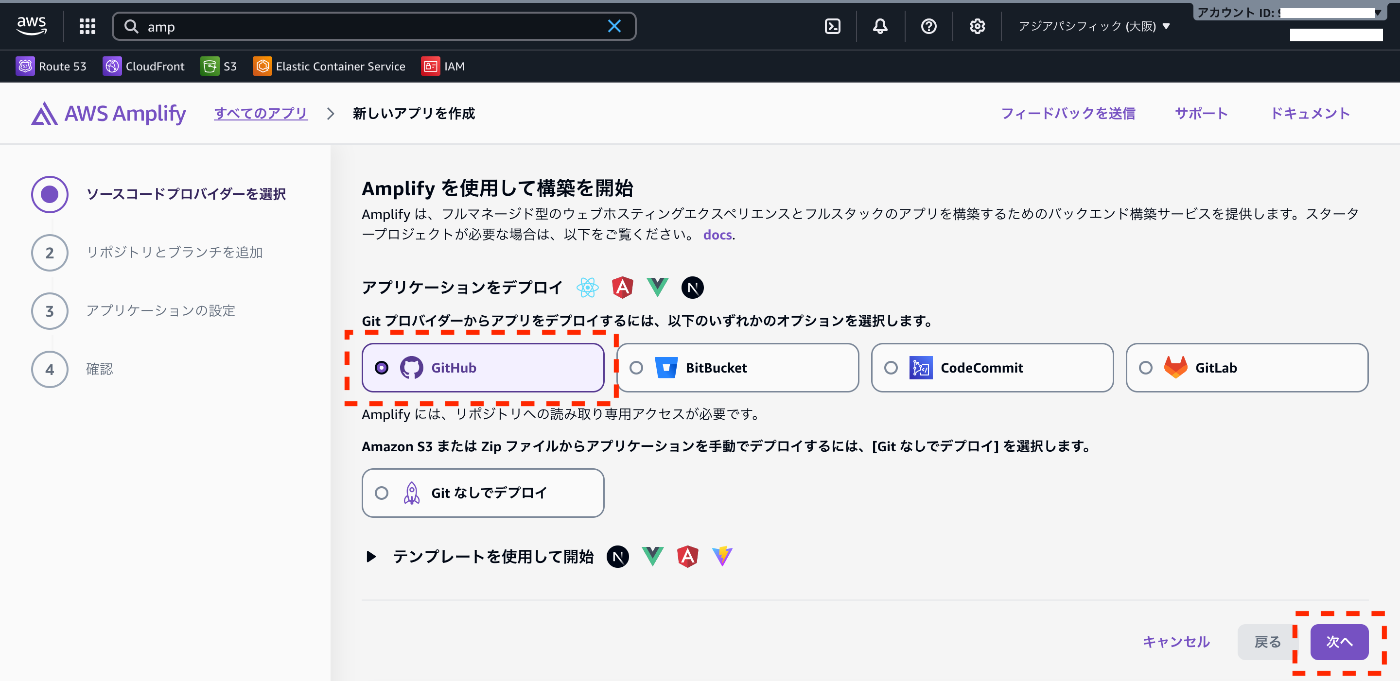1400x681 pixels.
Task: Select step 3 アプリケーションの設定
Action: [x=134, y=311]
